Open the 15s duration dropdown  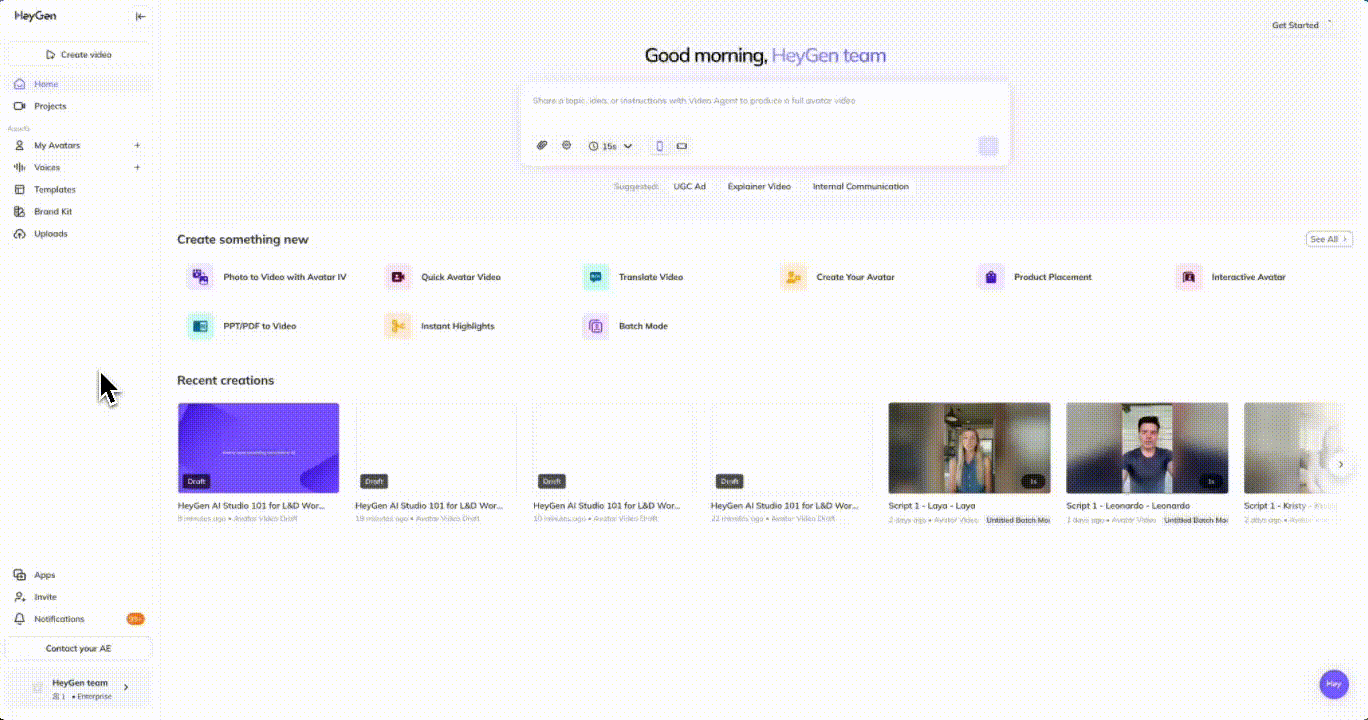610,146
